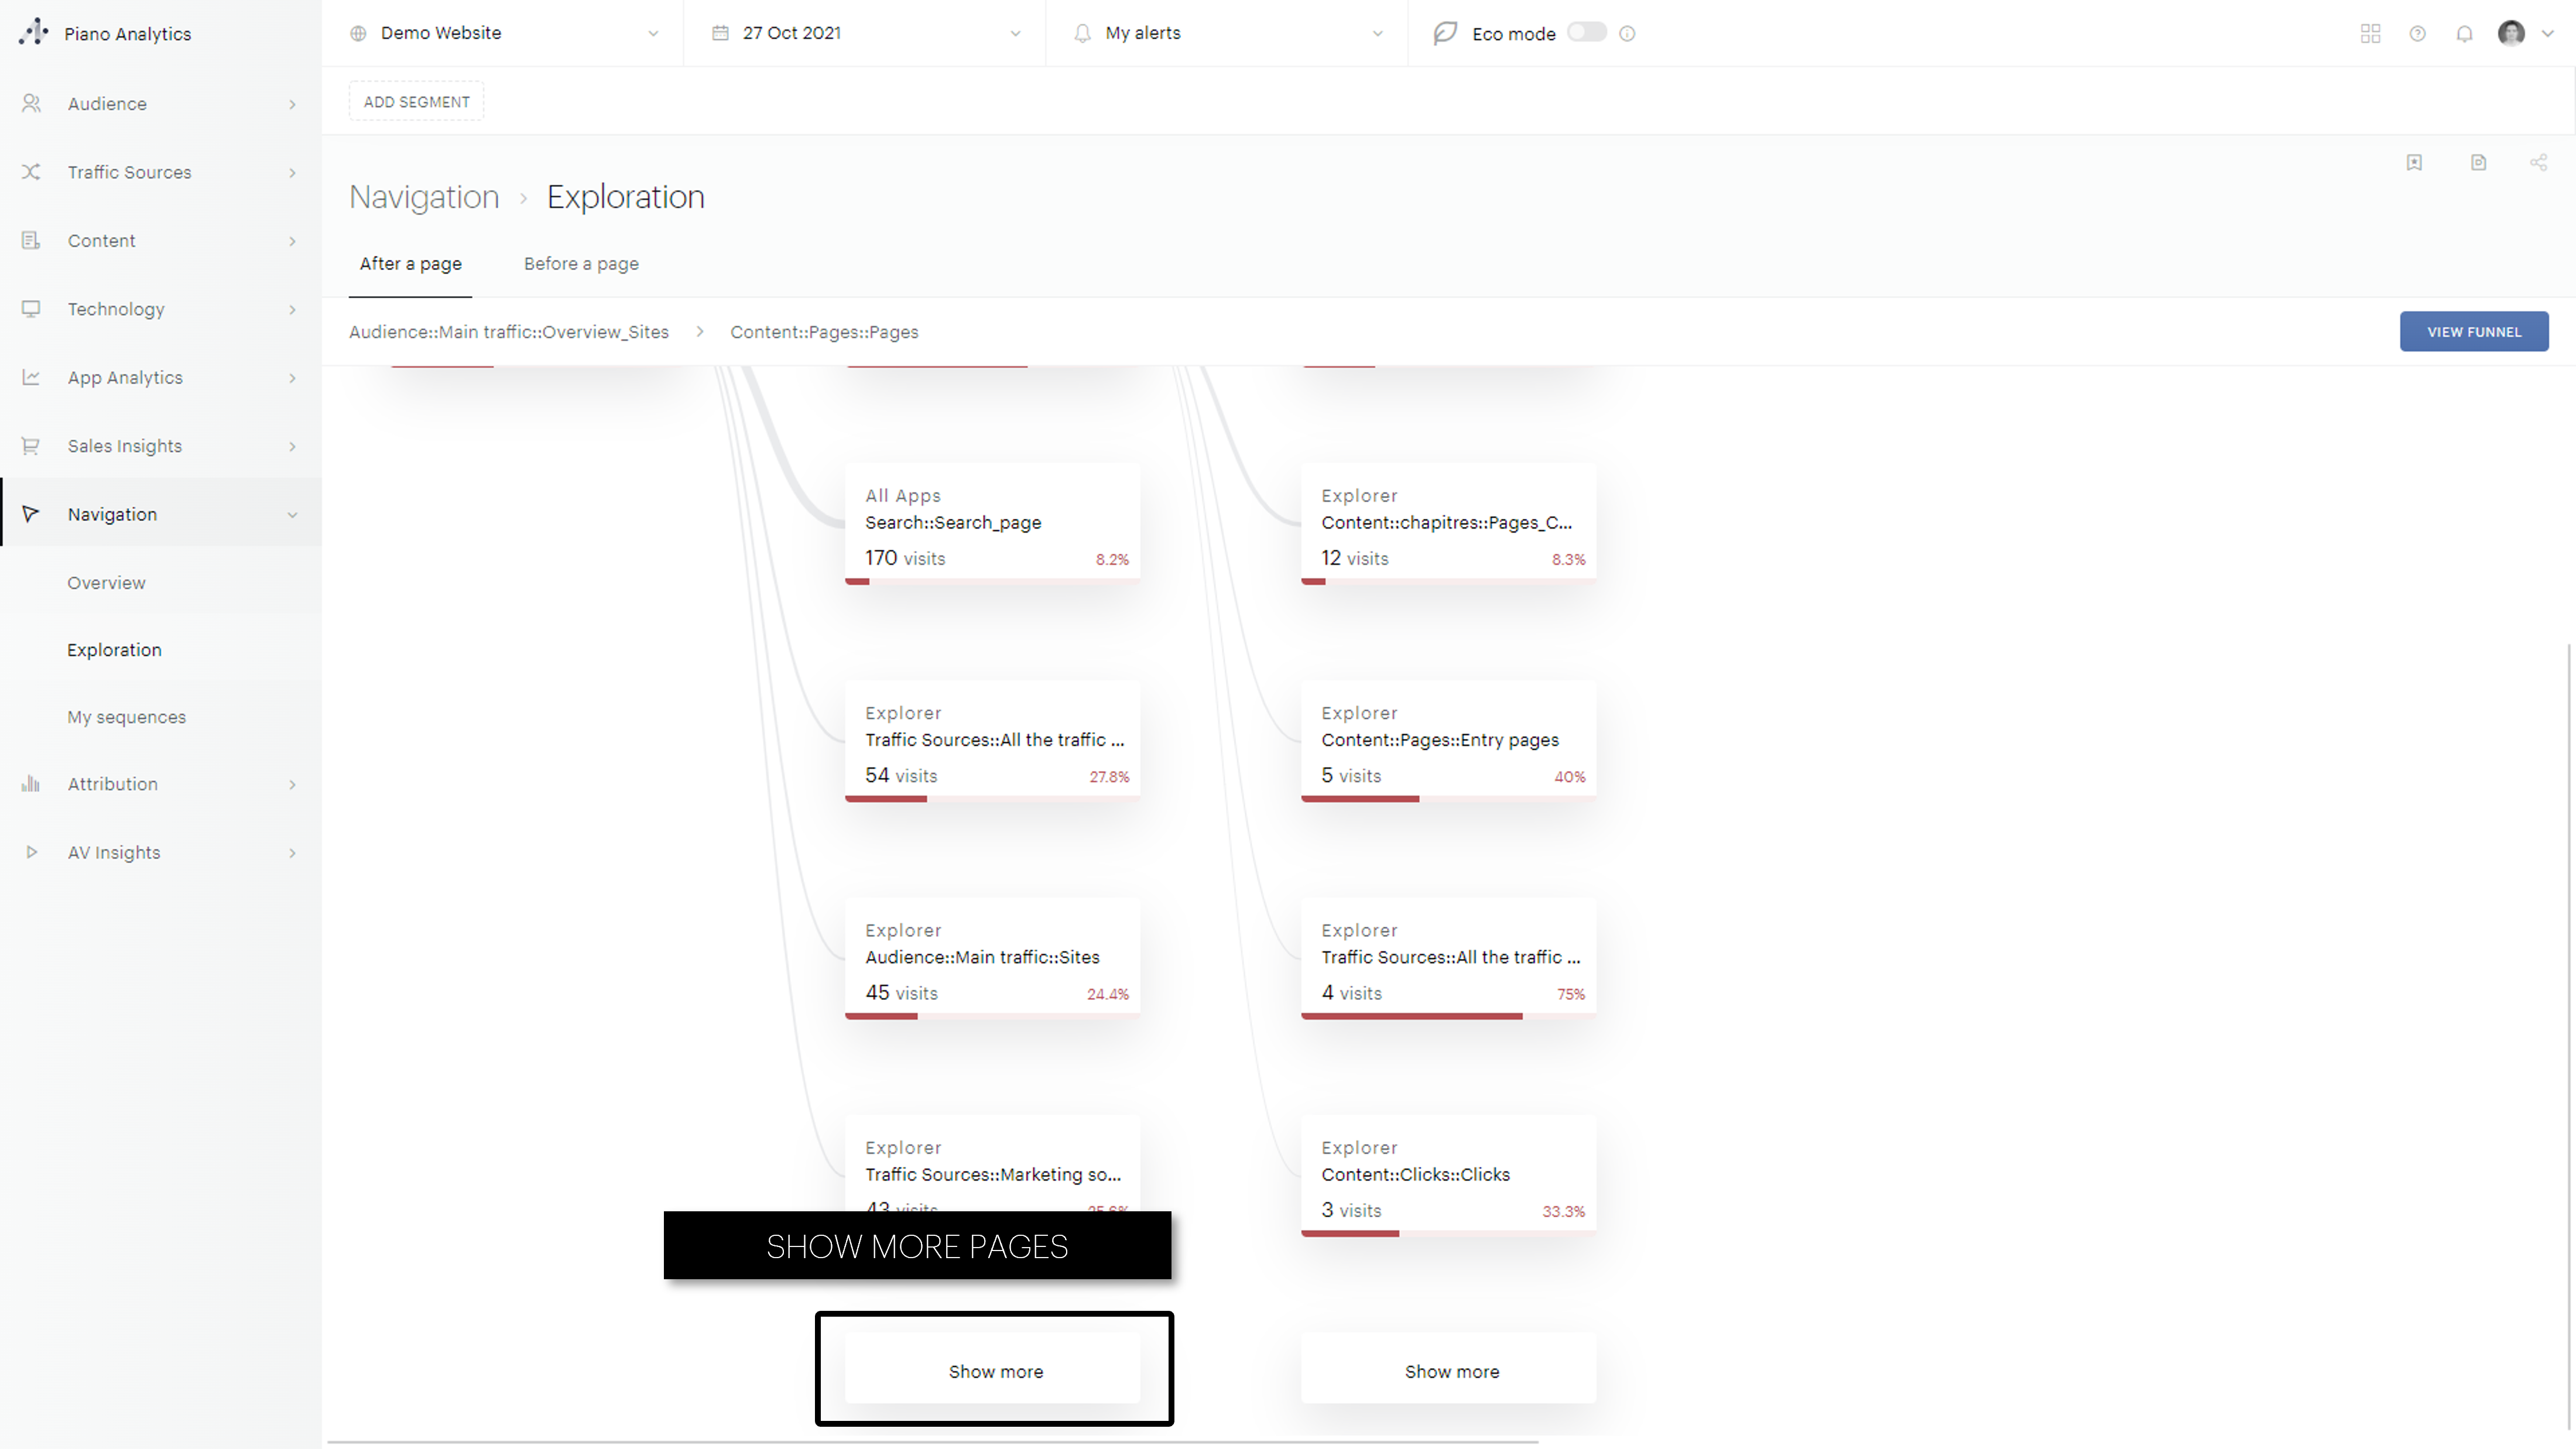This screenshot has height=1449, width=2576.
Task: Select the Sales Insights cart icon
Action: [x=30, y=445]
